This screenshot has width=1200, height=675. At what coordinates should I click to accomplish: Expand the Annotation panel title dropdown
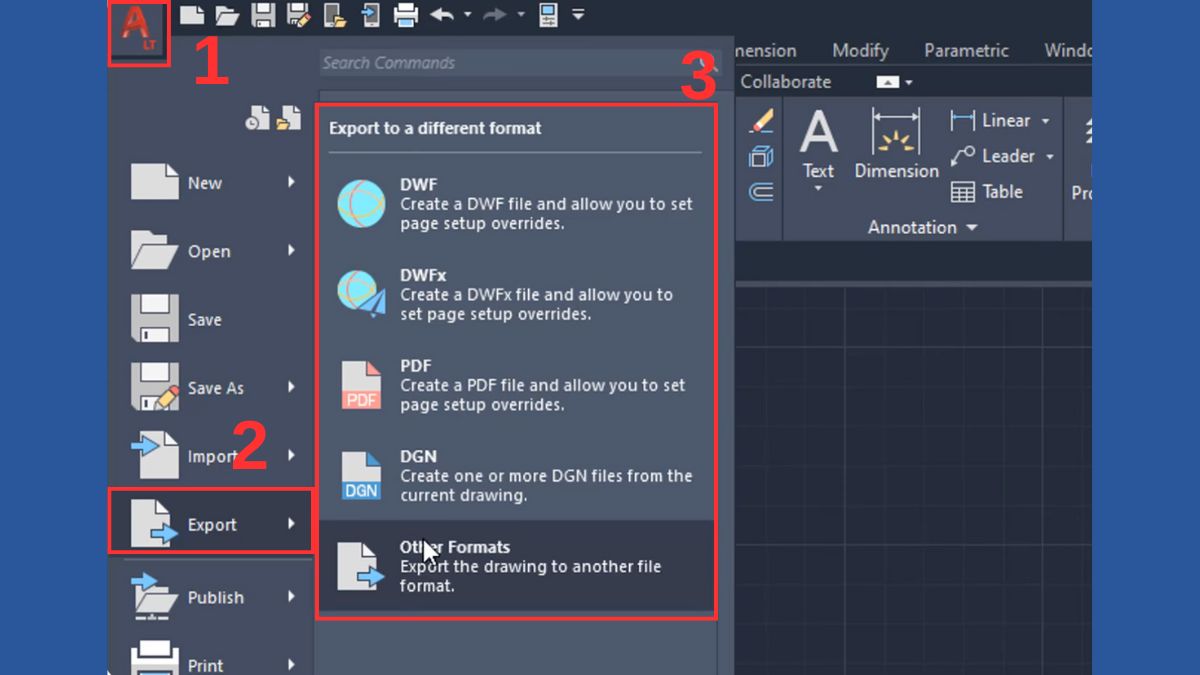[x=971, y=228]
